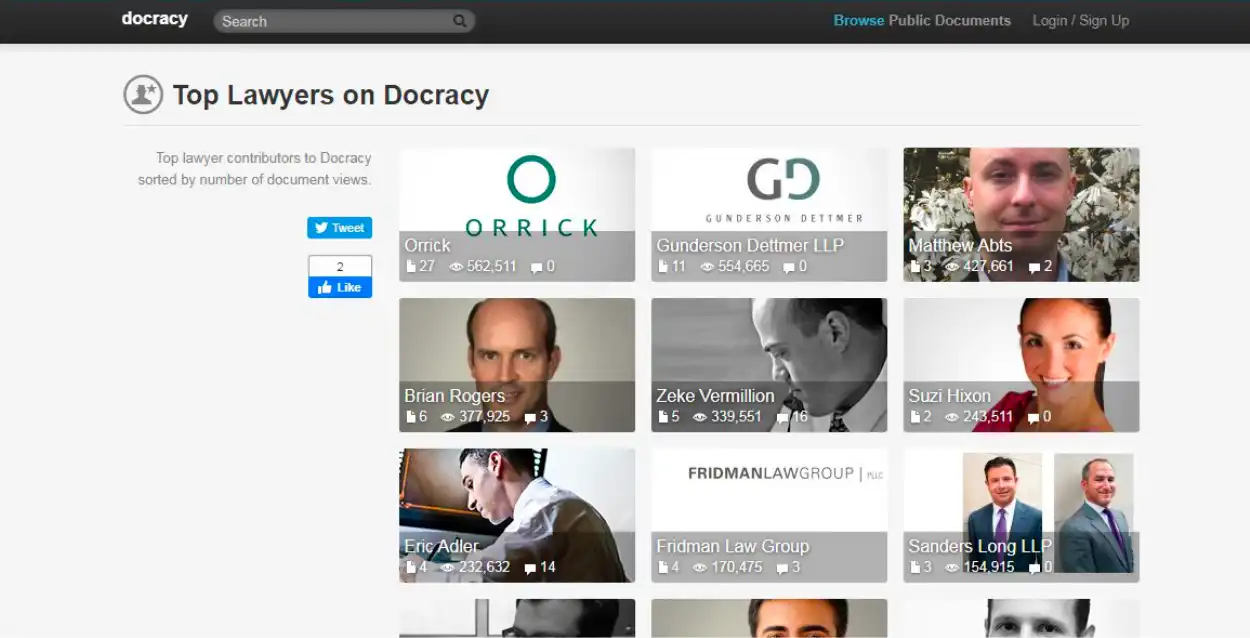
Task: Click Fridman Law Group's view count 170,475
Action: [x=736, y=567]
